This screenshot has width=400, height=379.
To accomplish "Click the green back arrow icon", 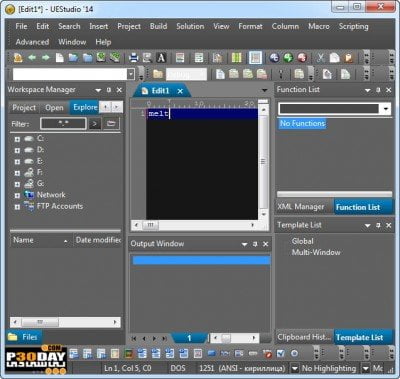I will (x=32, y=58).
